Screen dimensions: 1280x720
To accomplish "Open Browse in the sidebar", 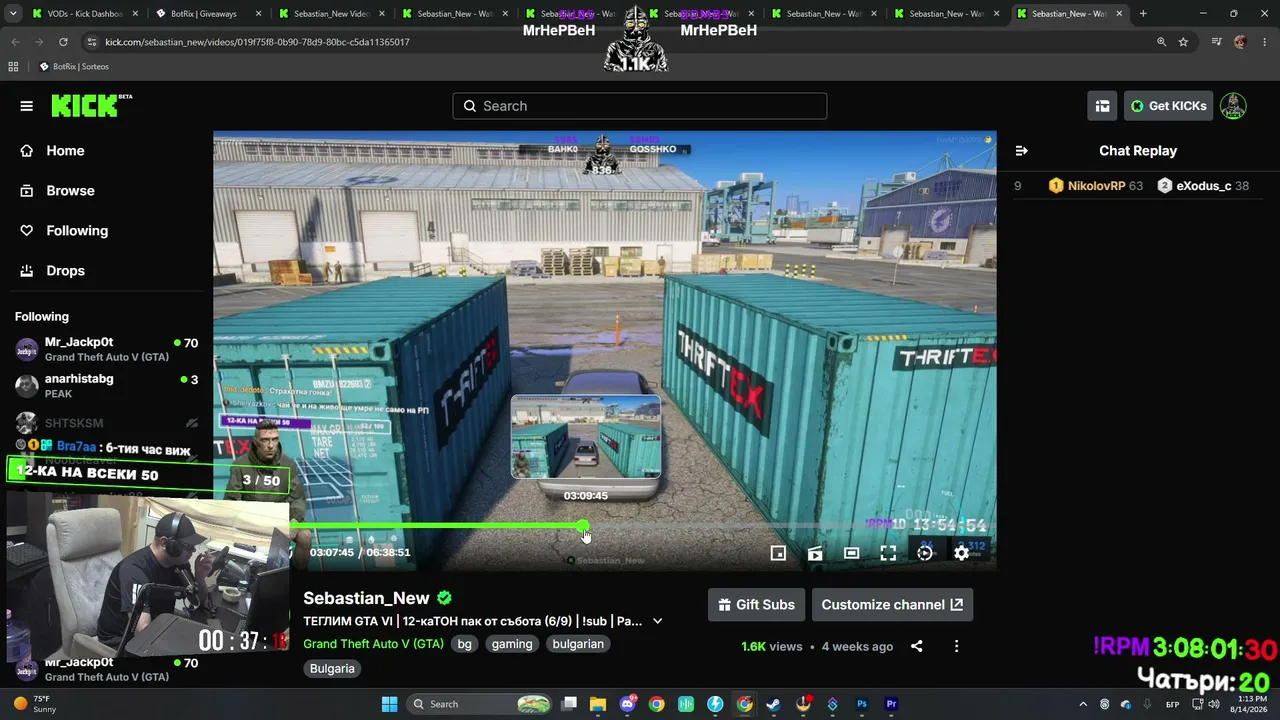I will 70,191.
